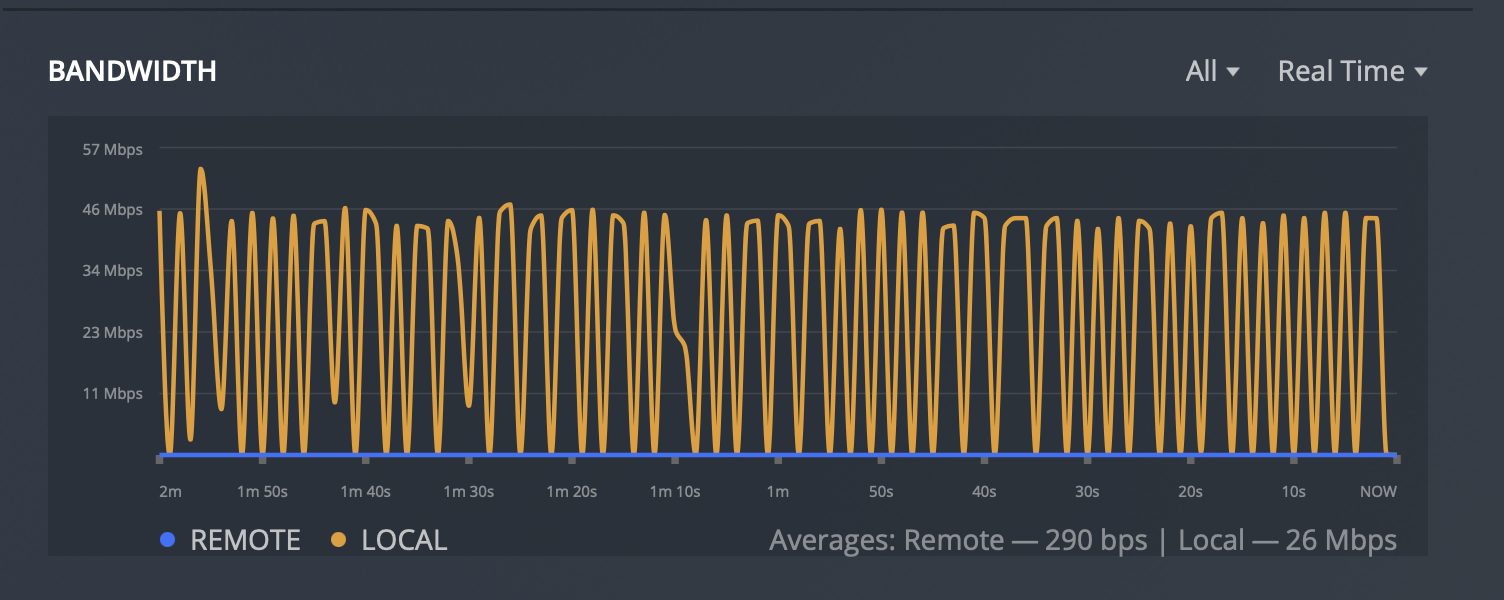Click the 23 Mbps axis label

tap(112, 332)
